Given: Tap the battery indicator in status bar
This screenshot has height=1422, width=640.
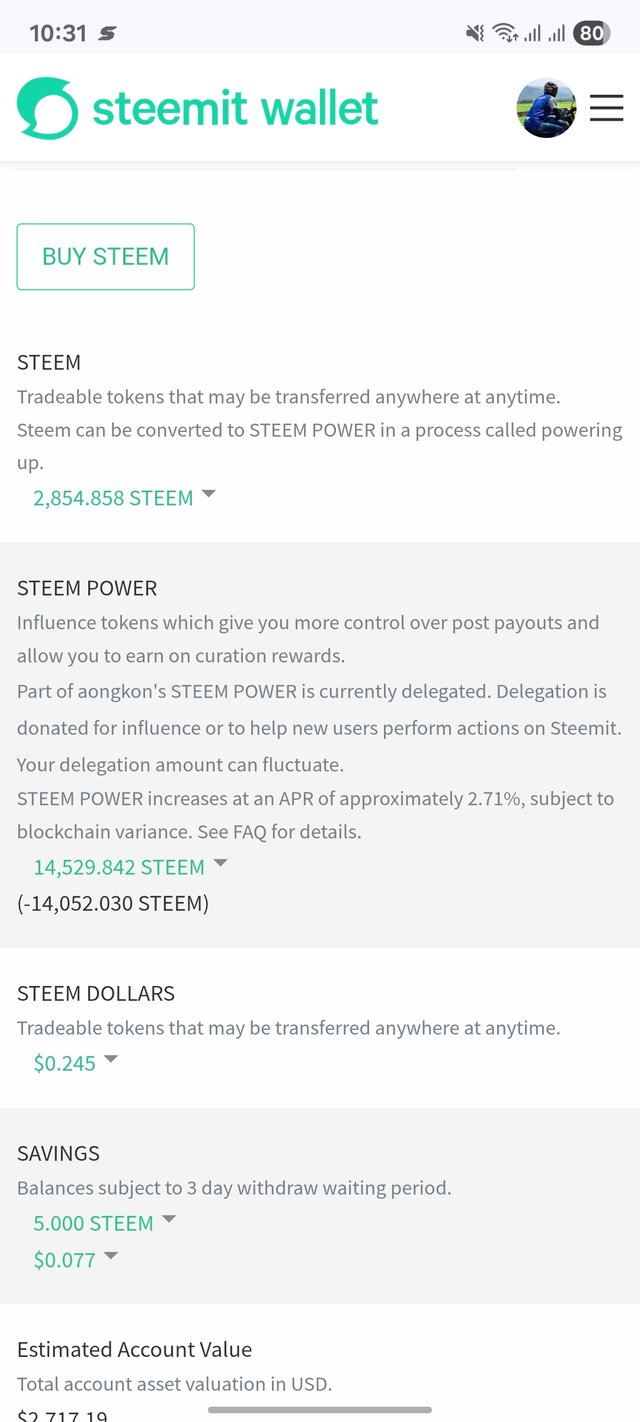Looking at the screenshot, I should pyautogui.click(x=591, y=33).
